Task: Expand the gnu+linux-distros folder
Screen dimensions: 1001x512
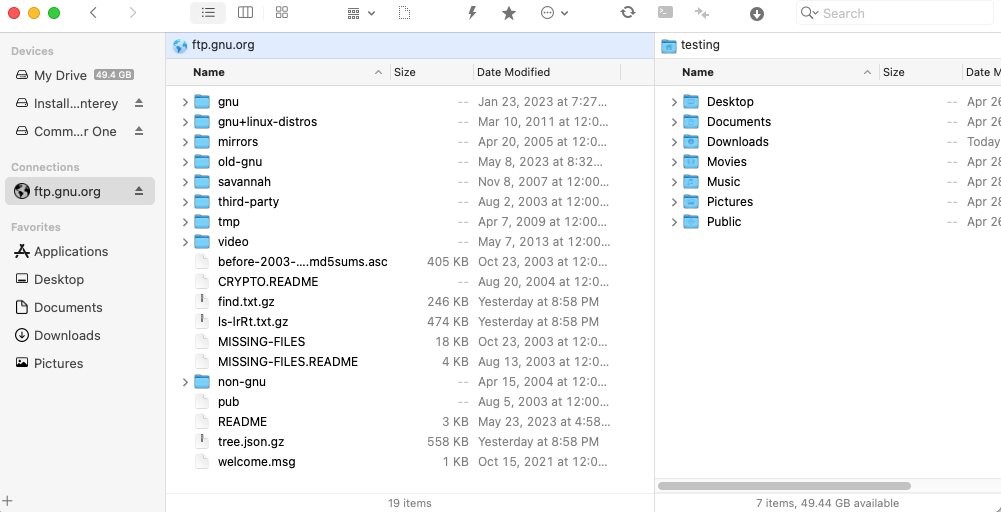Action: click(x=185, y=122)
